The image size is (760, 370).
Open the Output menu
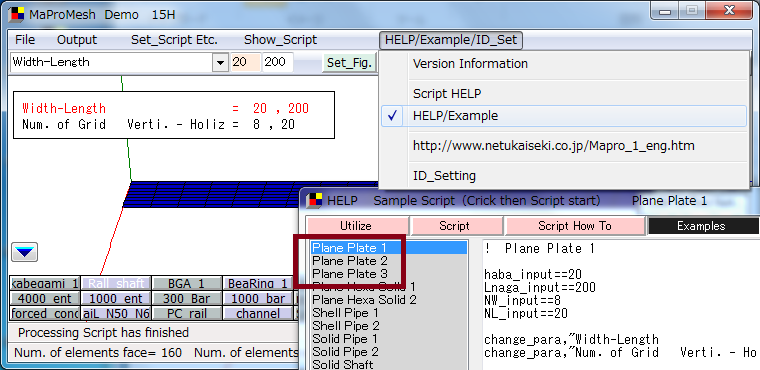[77, 40]
